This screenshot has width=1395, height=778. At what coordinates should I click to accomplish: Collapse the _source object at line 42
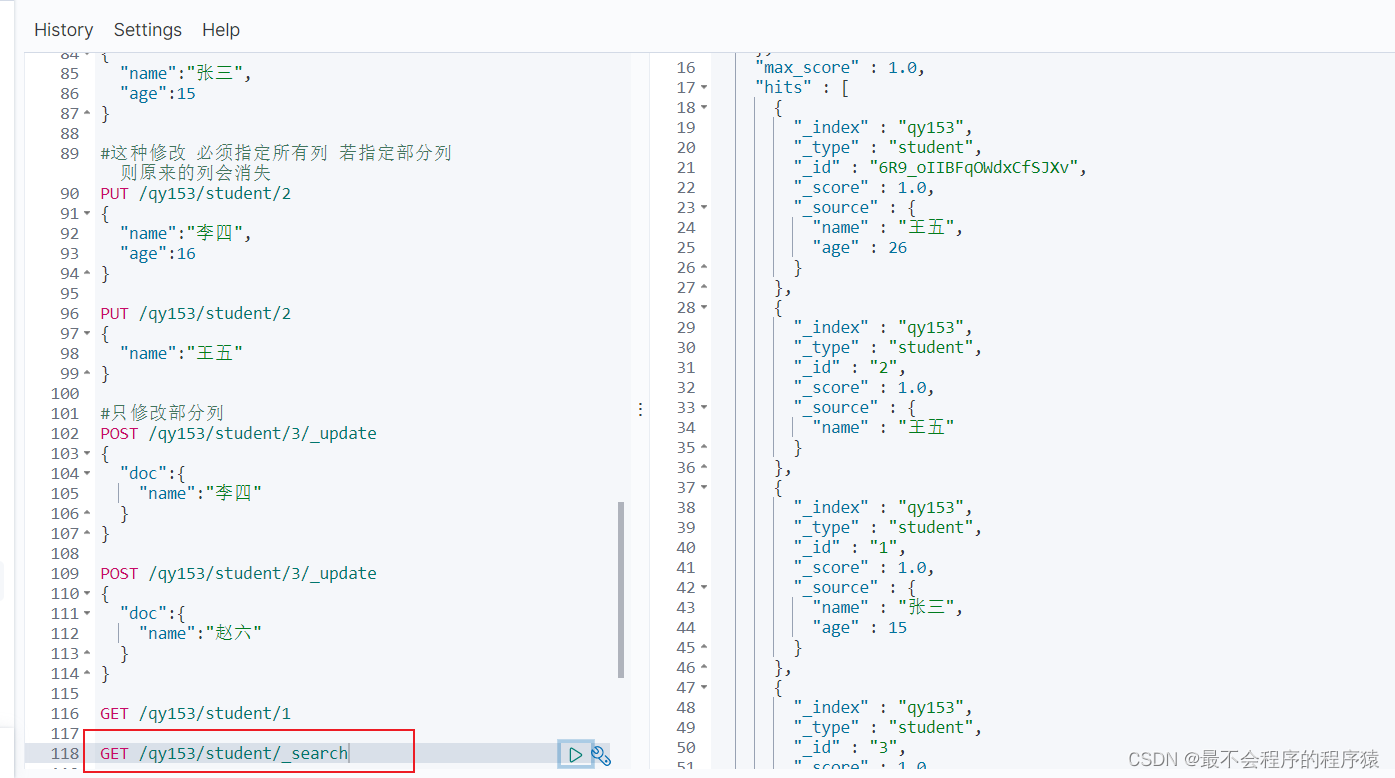[704, 587]
